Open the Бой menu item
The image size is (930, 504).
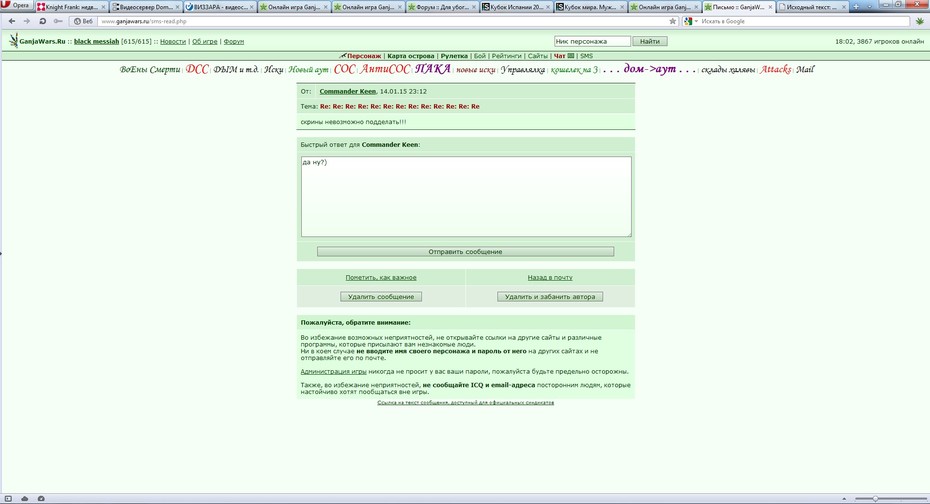479,56
